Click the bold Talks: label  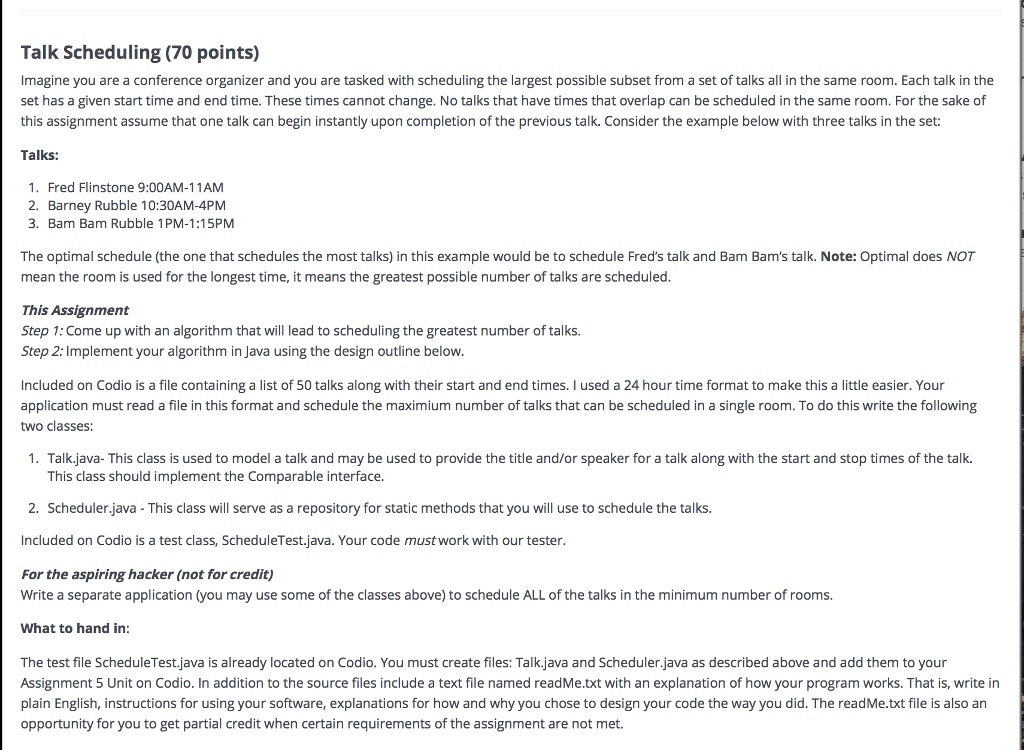point(39,155)
